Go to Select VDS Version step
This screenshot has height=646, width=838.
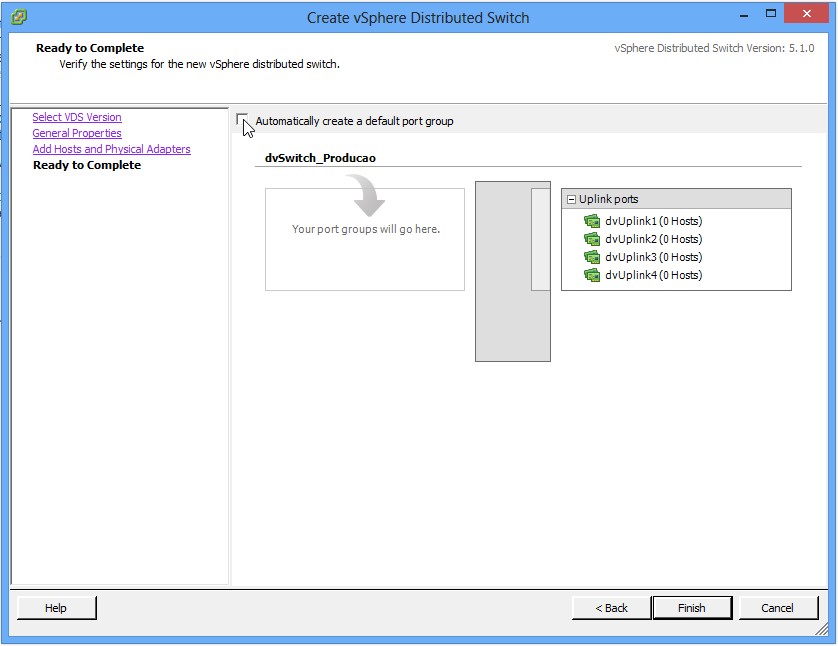click(x=77, y=117)
